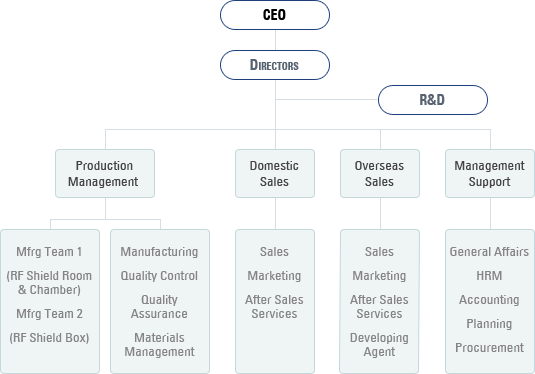Select Mfrg Team 2 entry

pyautogui.click(x=49, y=314)
